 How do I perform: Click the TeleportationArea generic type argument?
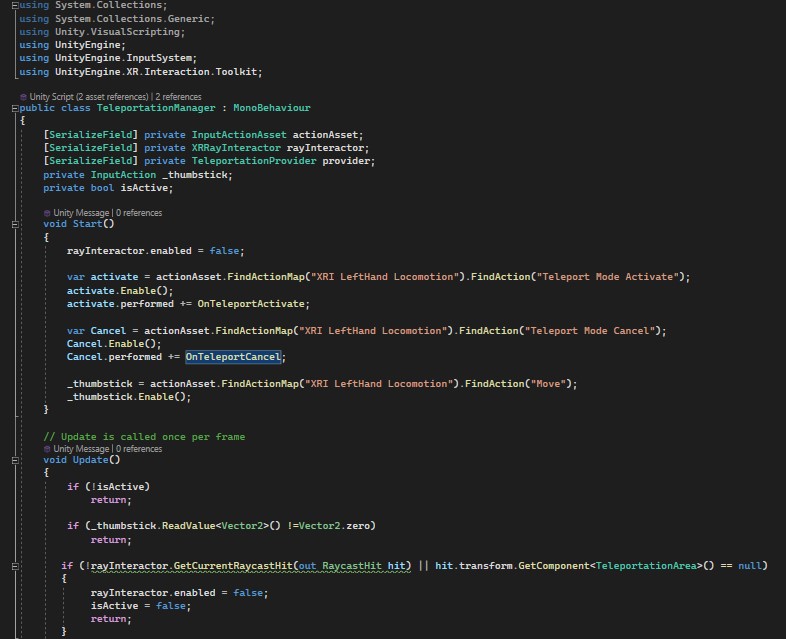(645, 566)
